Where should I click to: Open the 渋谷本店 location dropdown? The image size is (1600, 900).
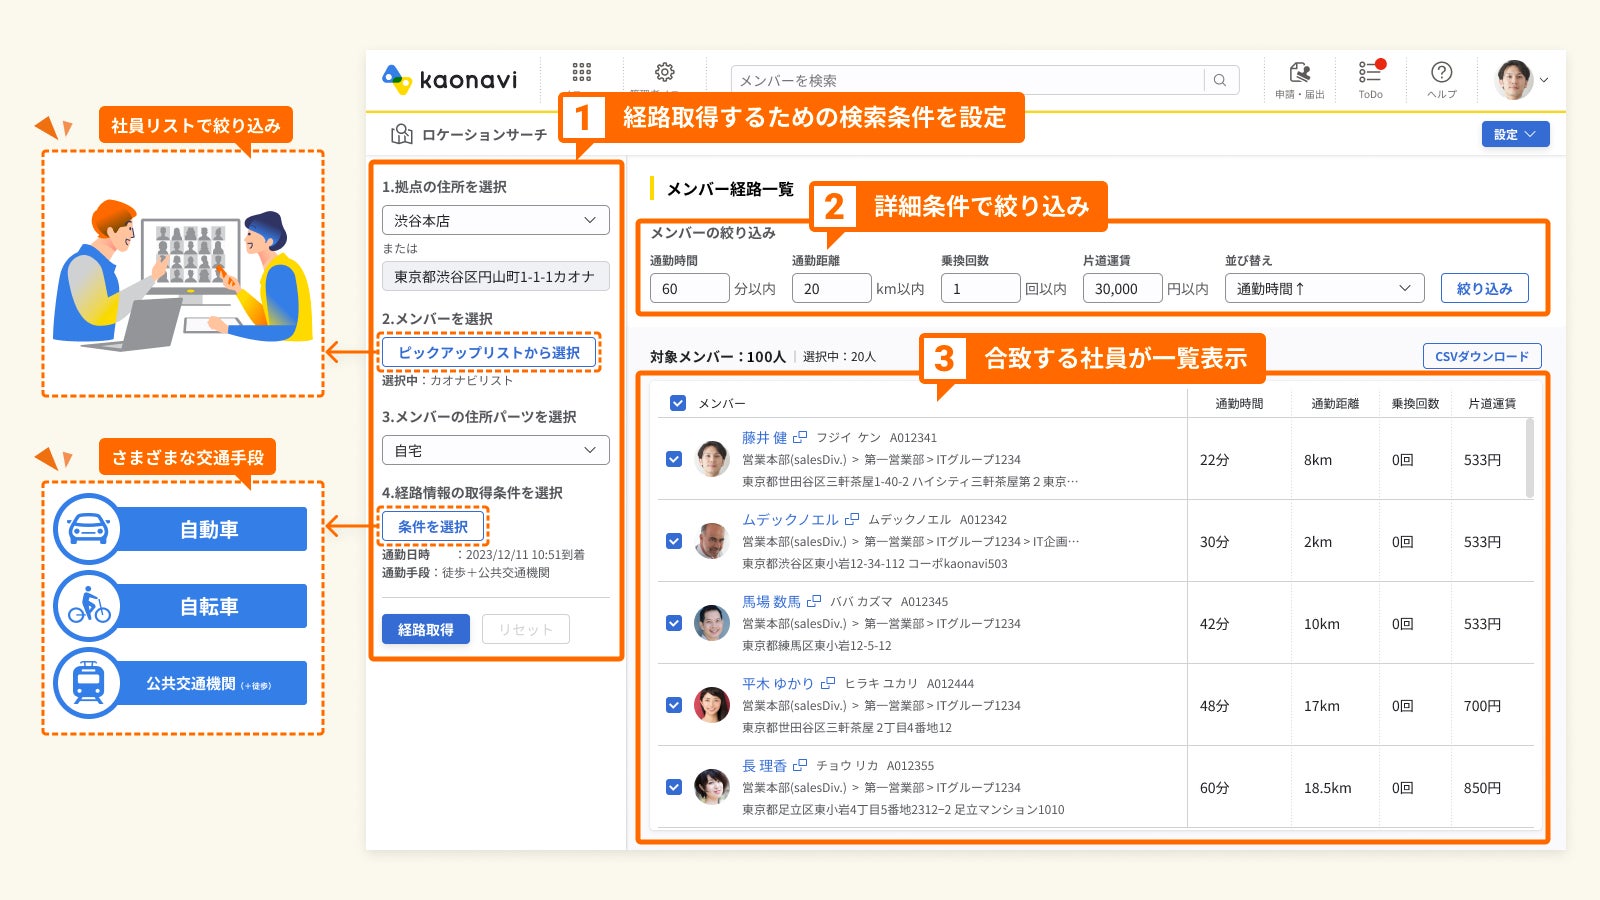496,220
